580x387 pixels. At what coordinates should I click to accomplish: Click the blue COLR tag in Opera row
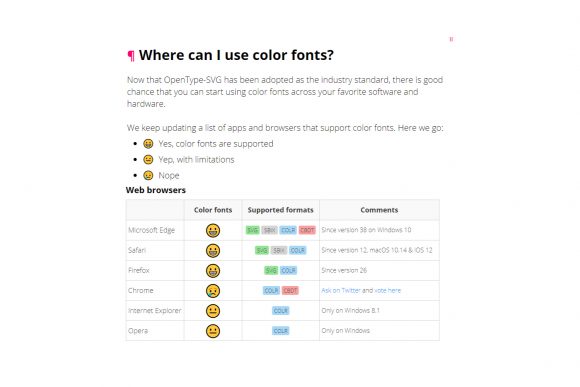pos(280,331)
